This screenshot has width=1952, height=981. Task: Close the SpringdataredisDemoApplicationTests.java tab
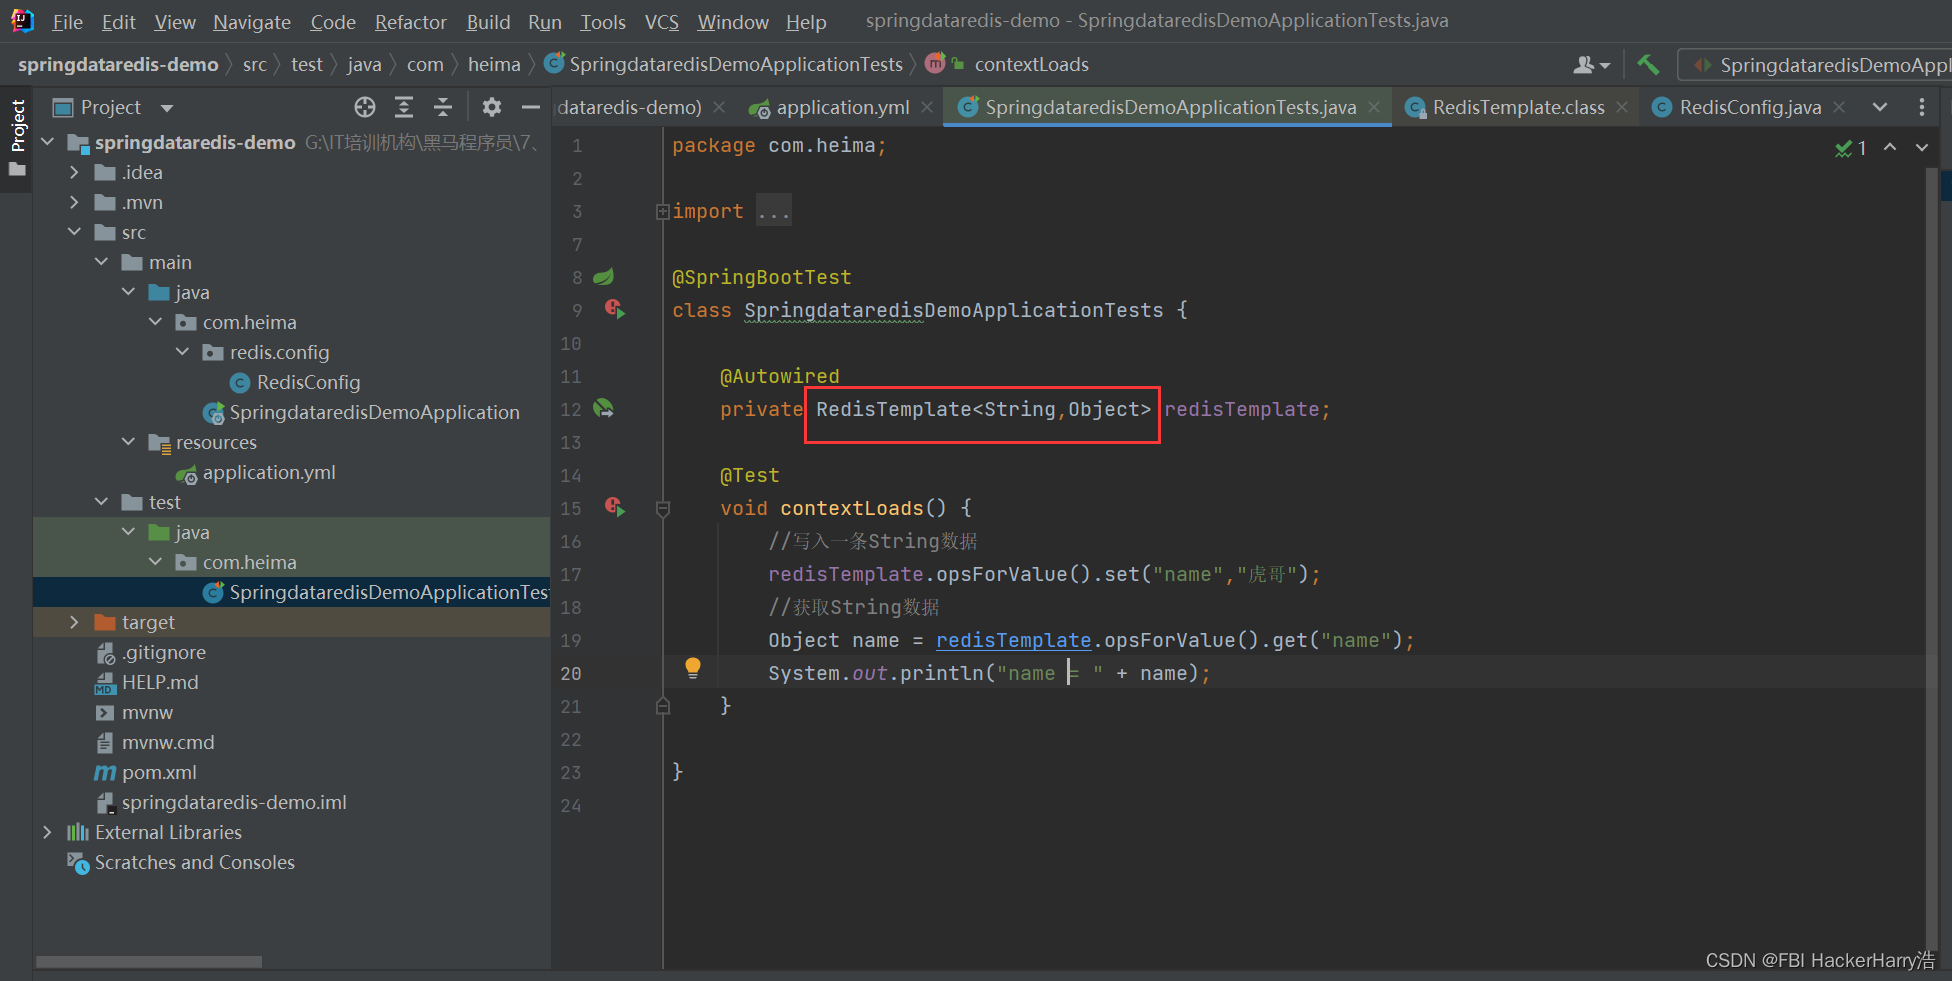(x=1374, y=107)
